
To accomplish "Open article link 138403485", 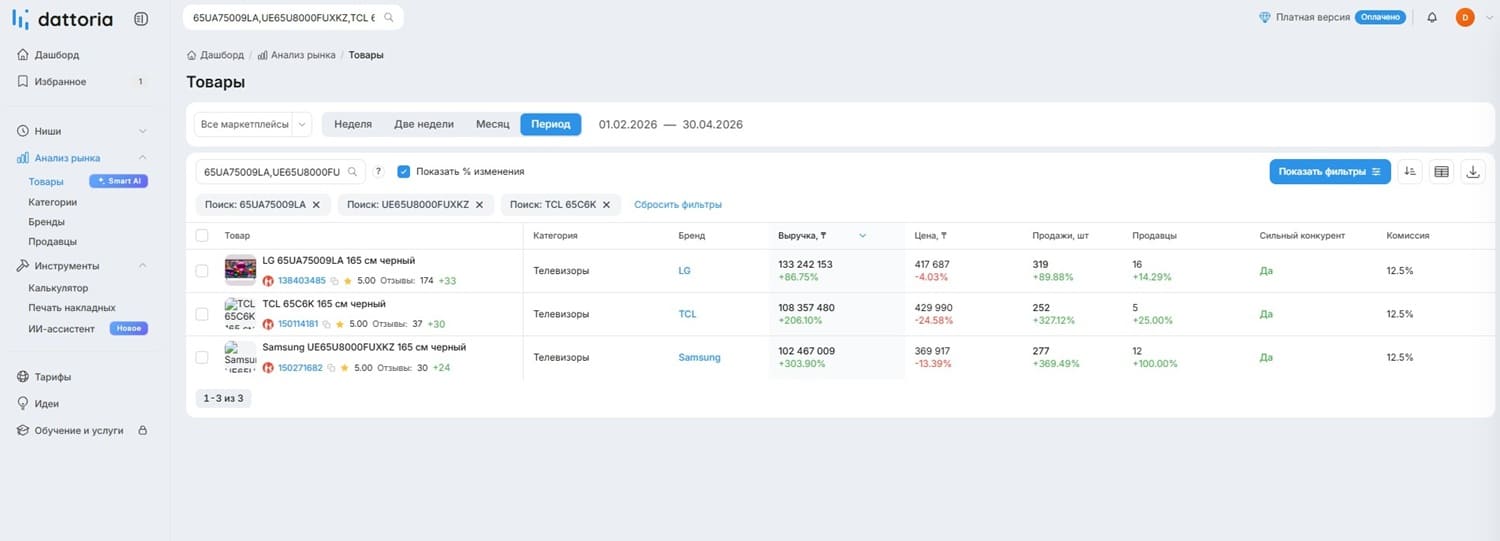I will click(x=302, y=281).
